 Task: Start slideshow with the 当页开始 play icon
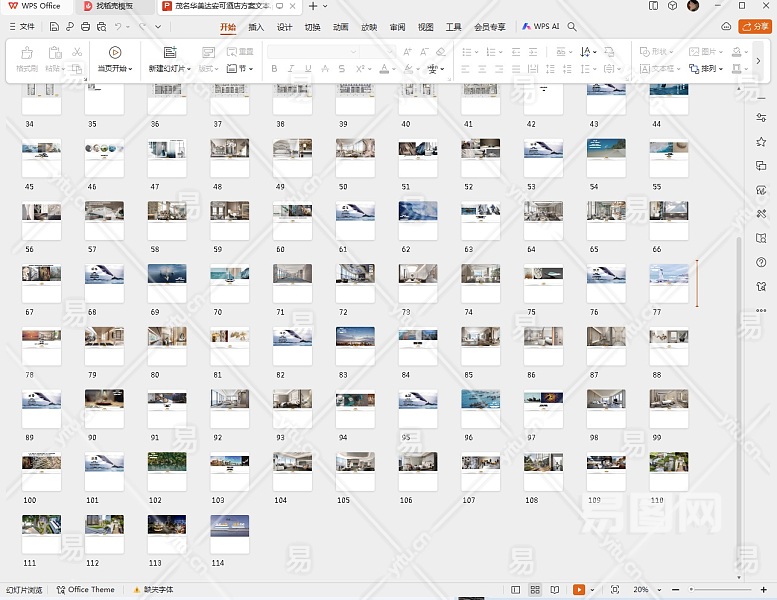(115, 52)
